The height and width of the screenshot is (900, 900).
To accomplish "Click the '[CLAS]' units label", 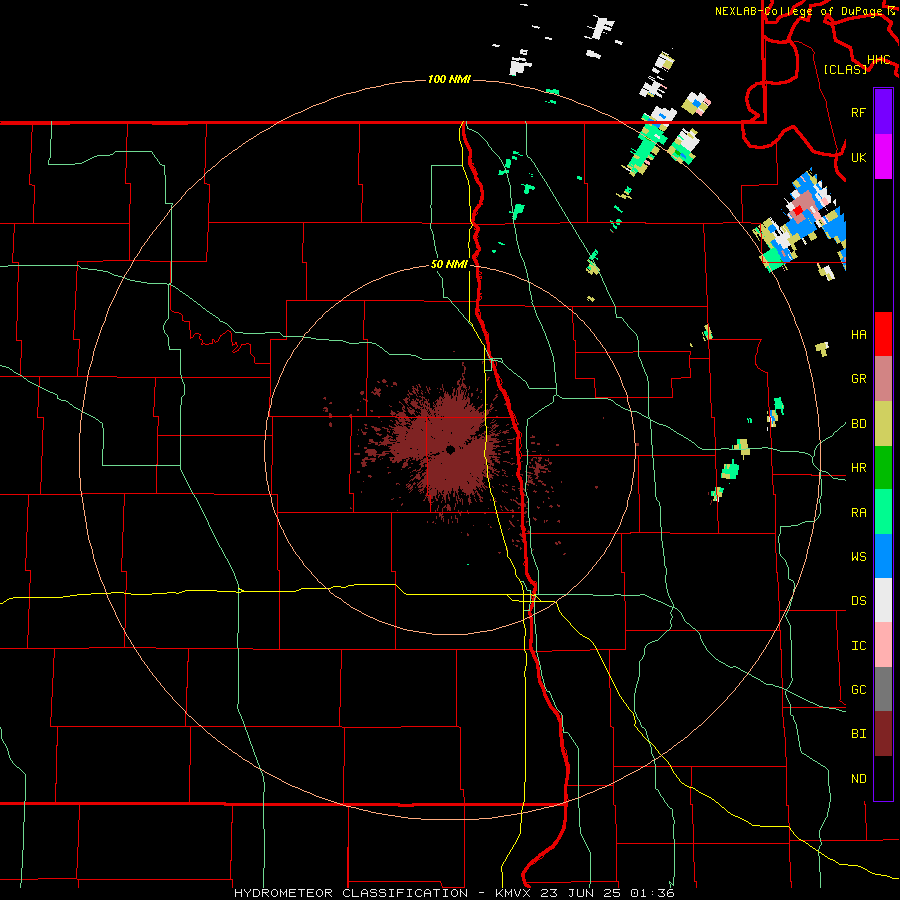I will (x=845, y=70).
